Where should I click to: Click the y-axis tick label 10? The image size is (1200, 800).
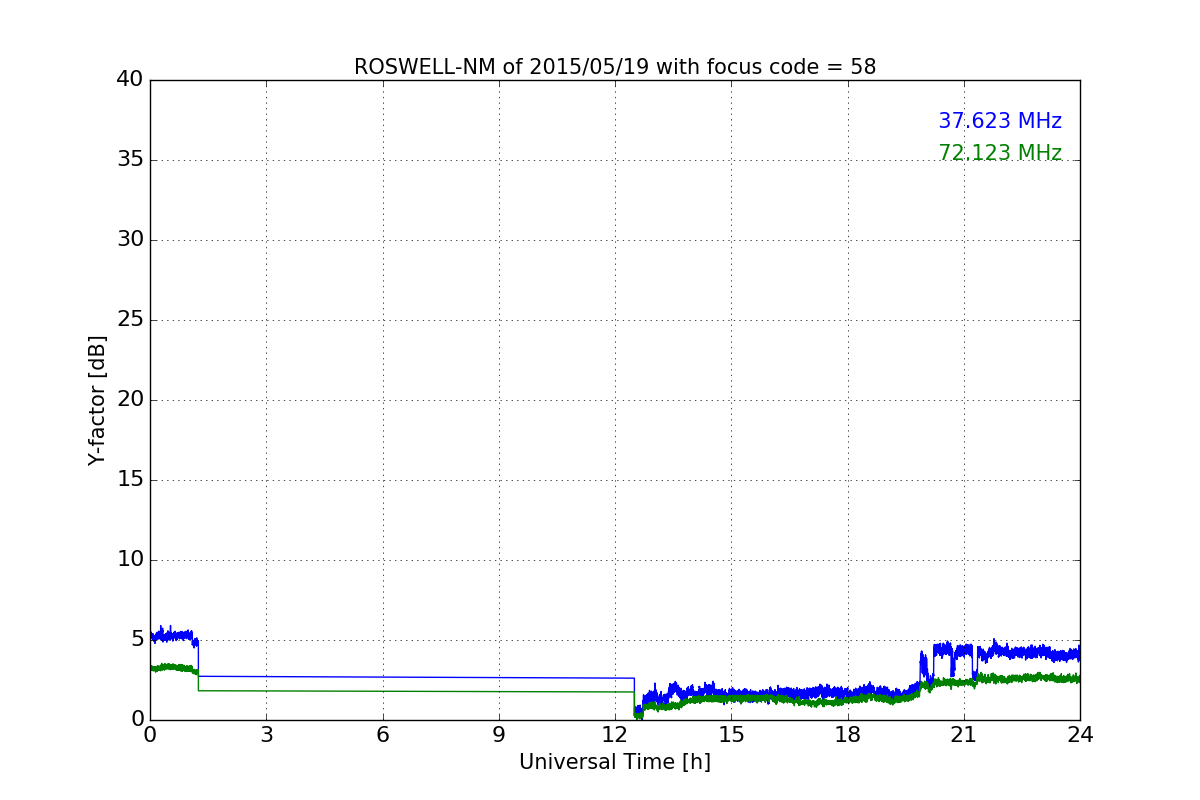click(130, 560)
